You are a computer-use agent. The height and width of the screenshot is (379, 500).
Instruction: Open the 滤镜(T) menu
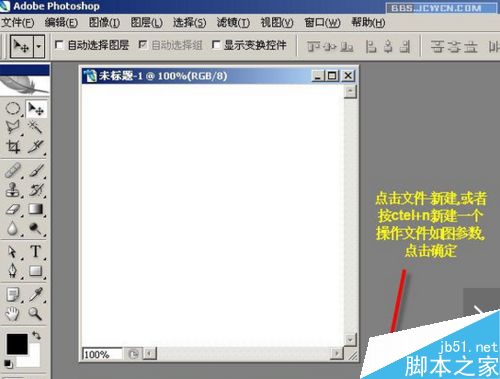pos(233,23)
